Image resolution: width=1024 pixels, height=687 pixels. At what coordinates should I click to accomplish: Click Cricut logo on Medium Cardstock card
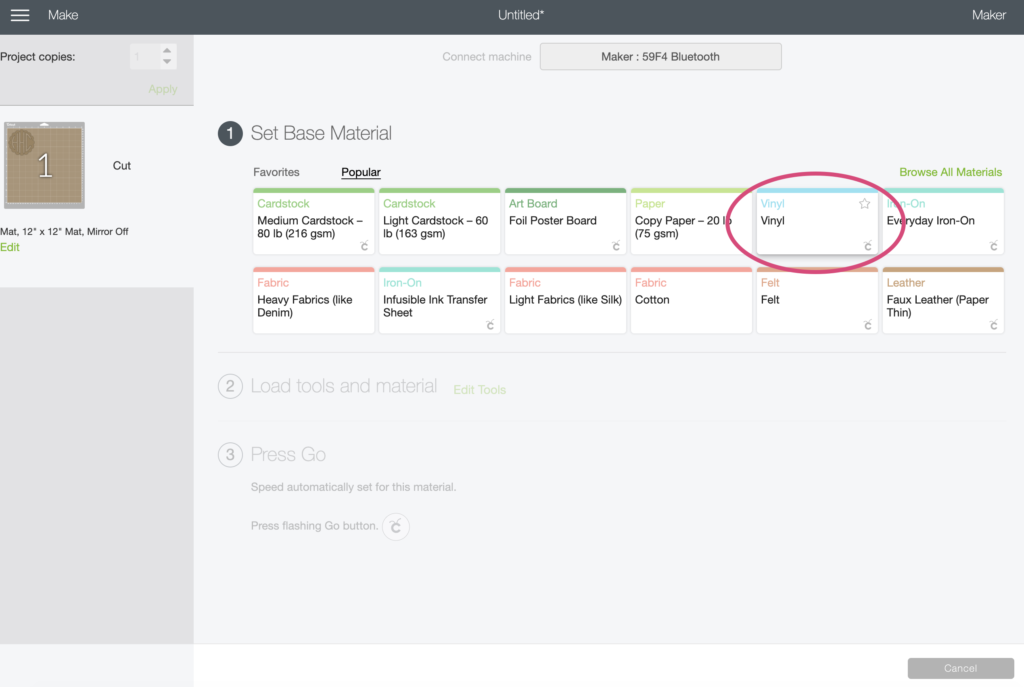click(x=364, y=246)
